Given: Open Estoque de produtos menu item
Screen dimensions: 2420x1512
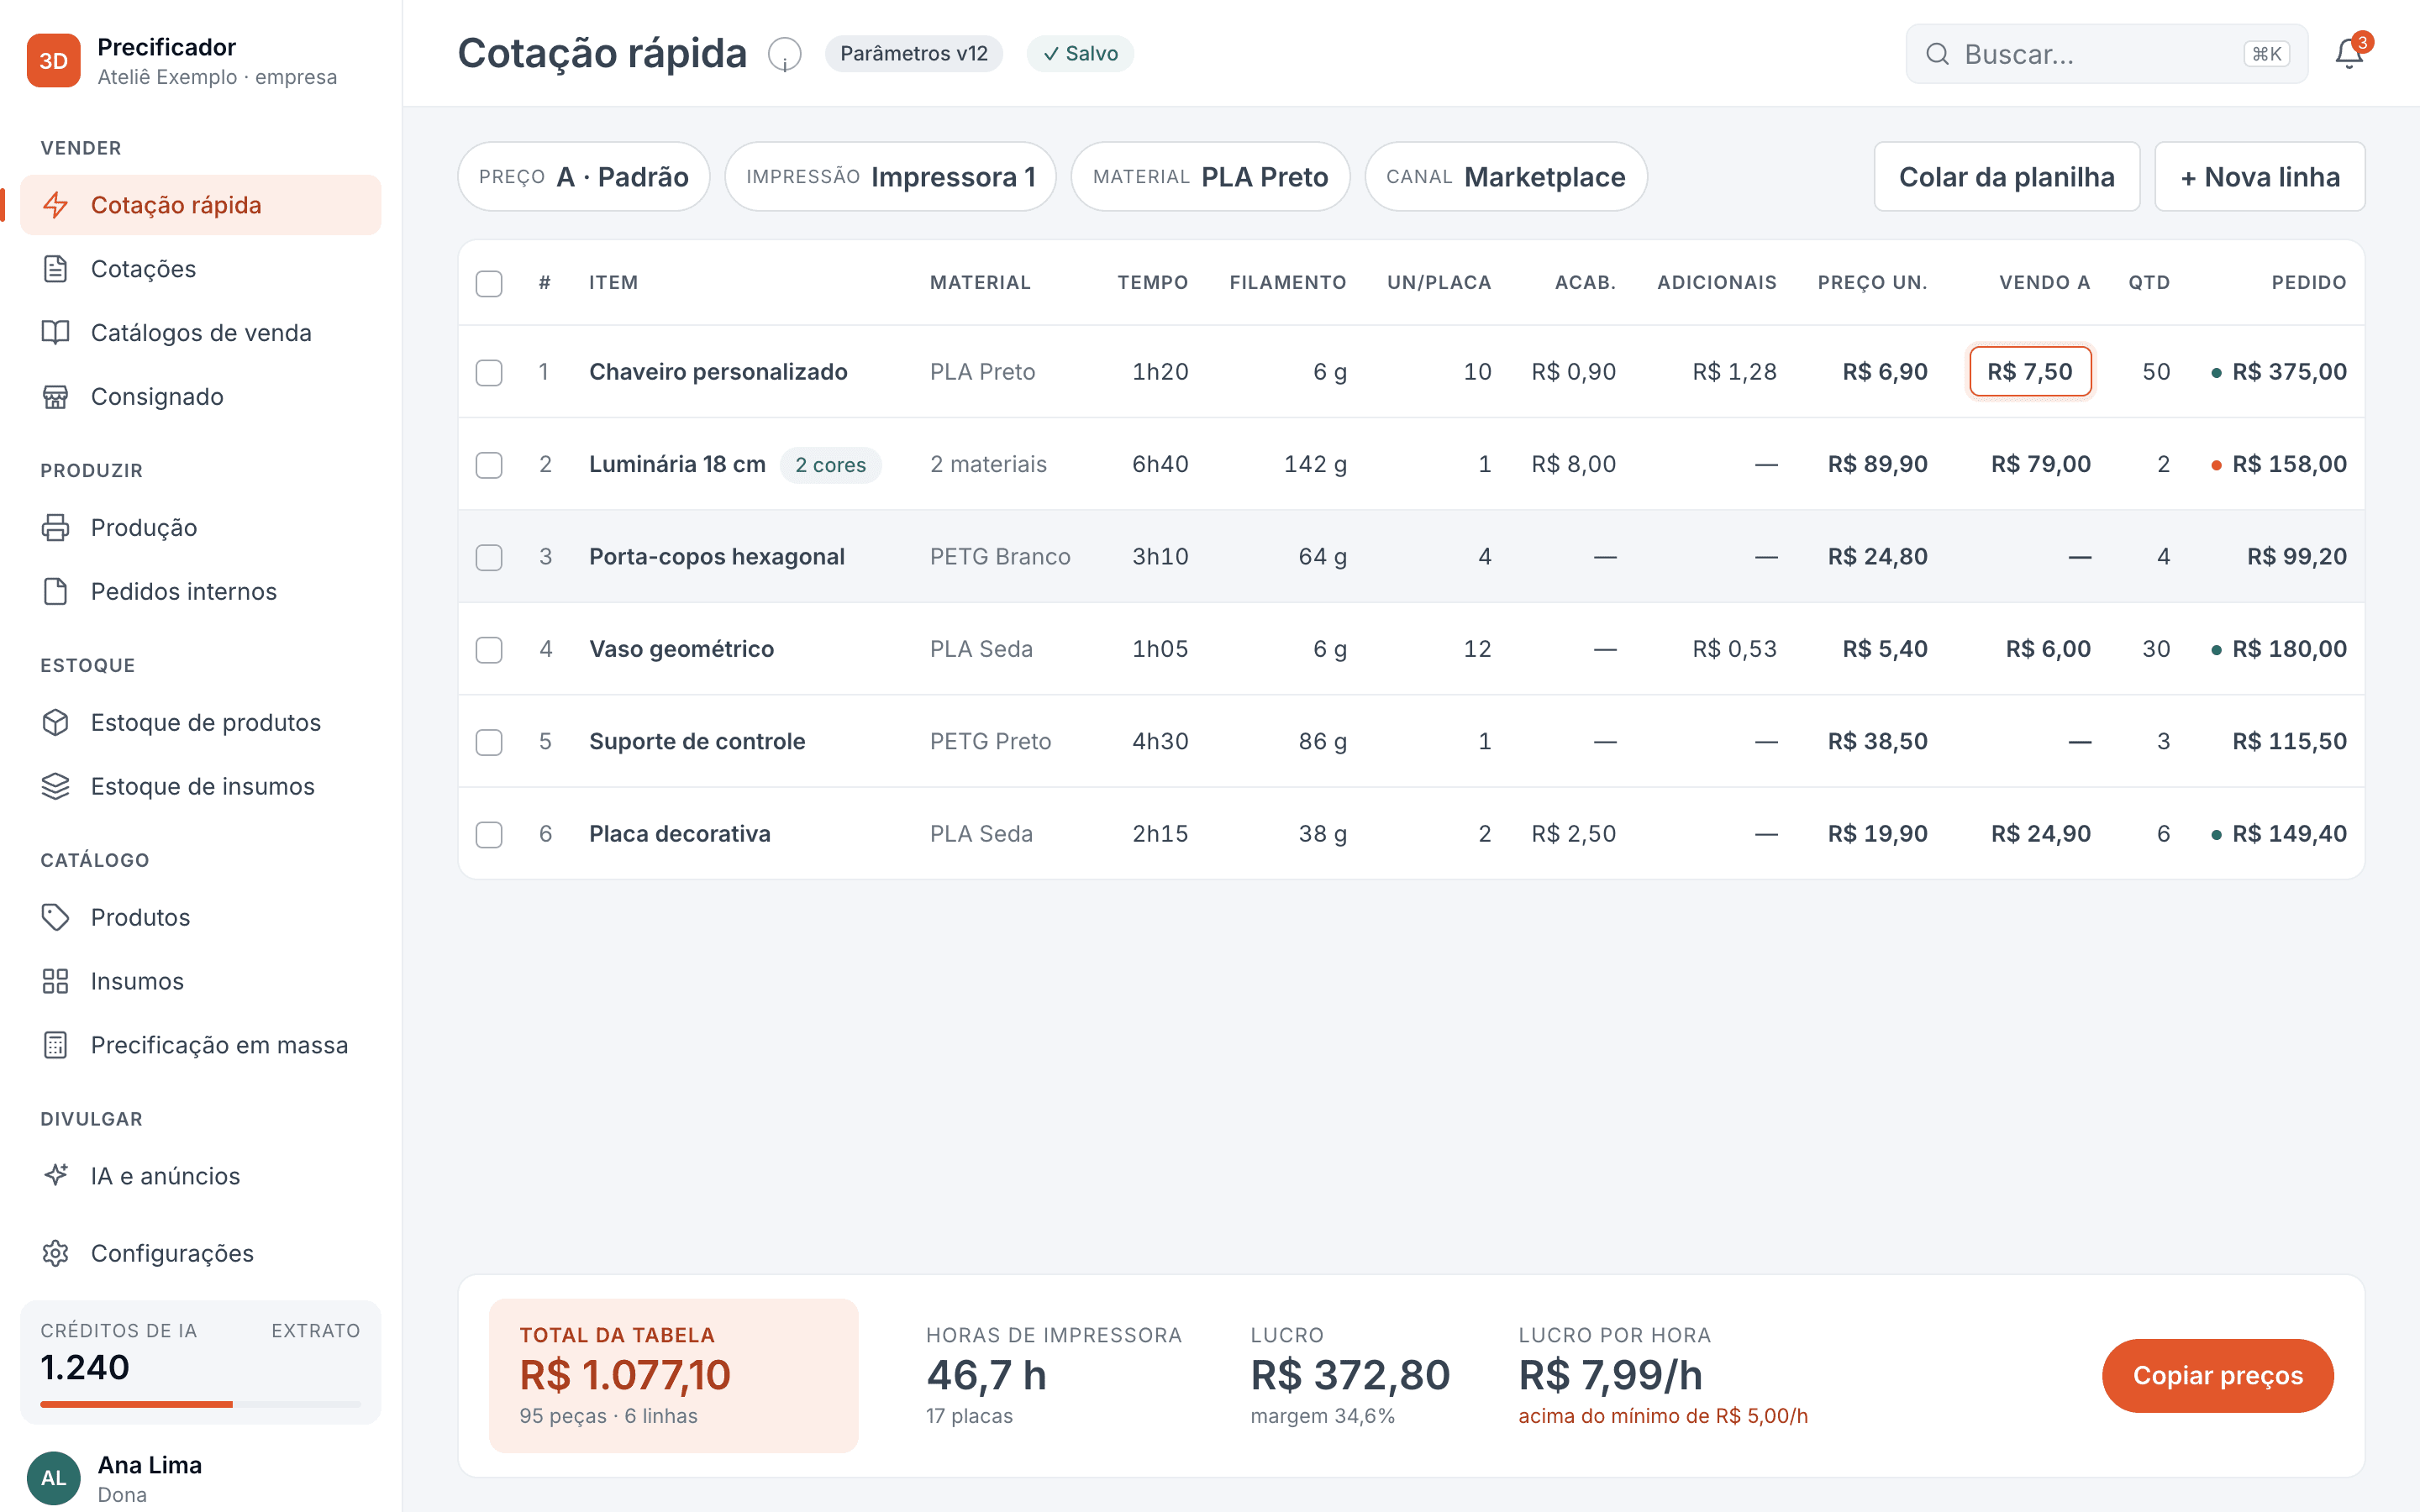Looking at the screenshot, I should [201, 723].
